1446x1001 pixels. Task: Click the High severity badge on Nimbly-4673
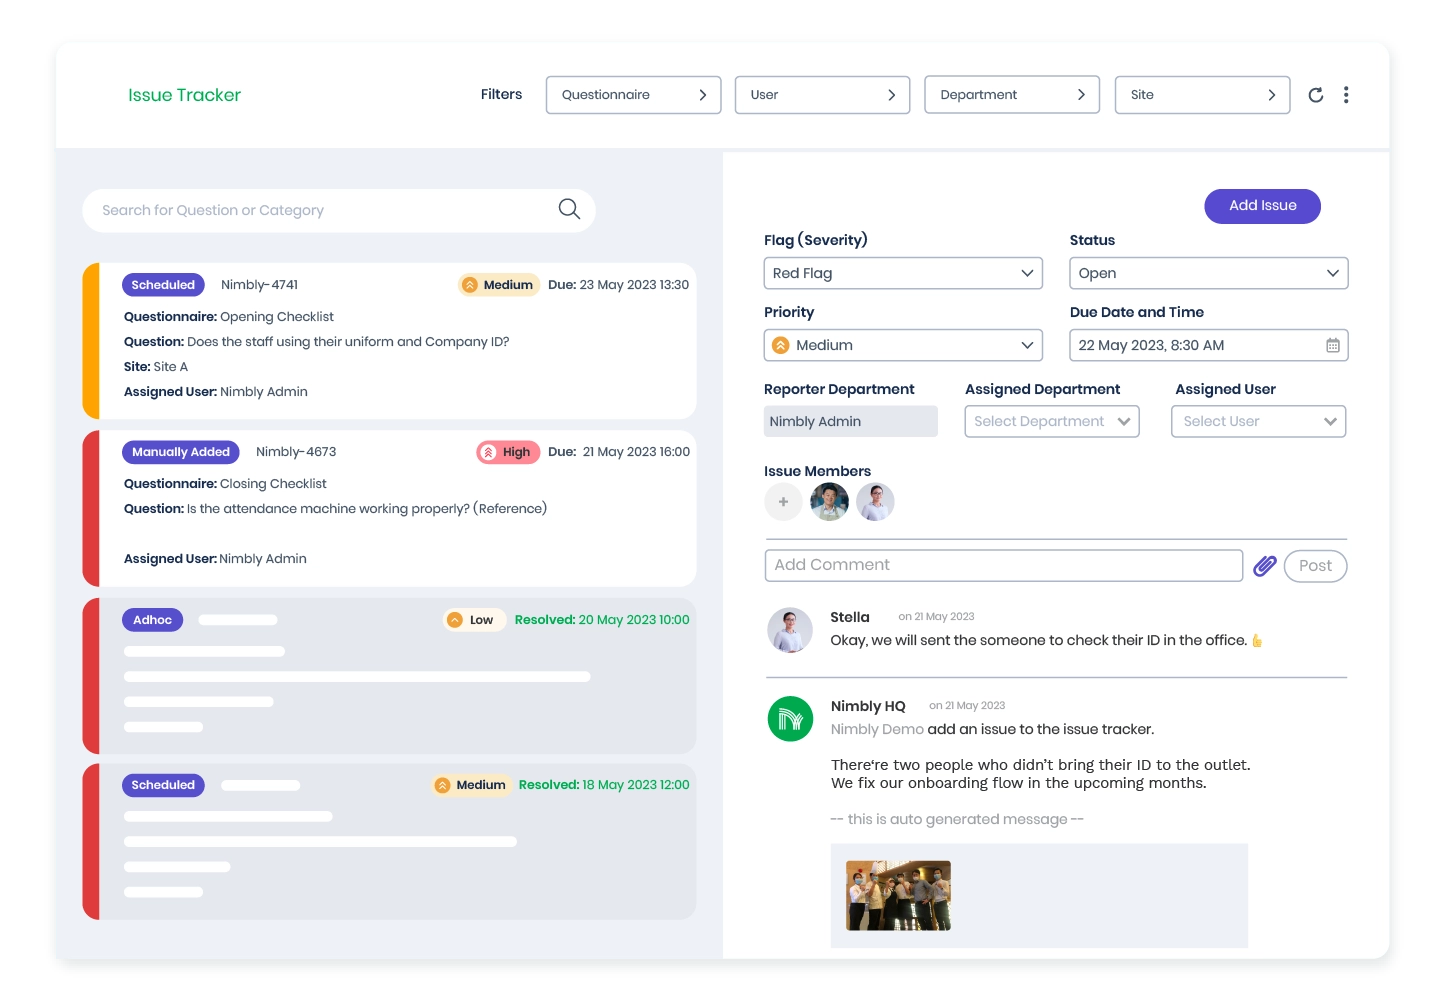pos(508,452)
